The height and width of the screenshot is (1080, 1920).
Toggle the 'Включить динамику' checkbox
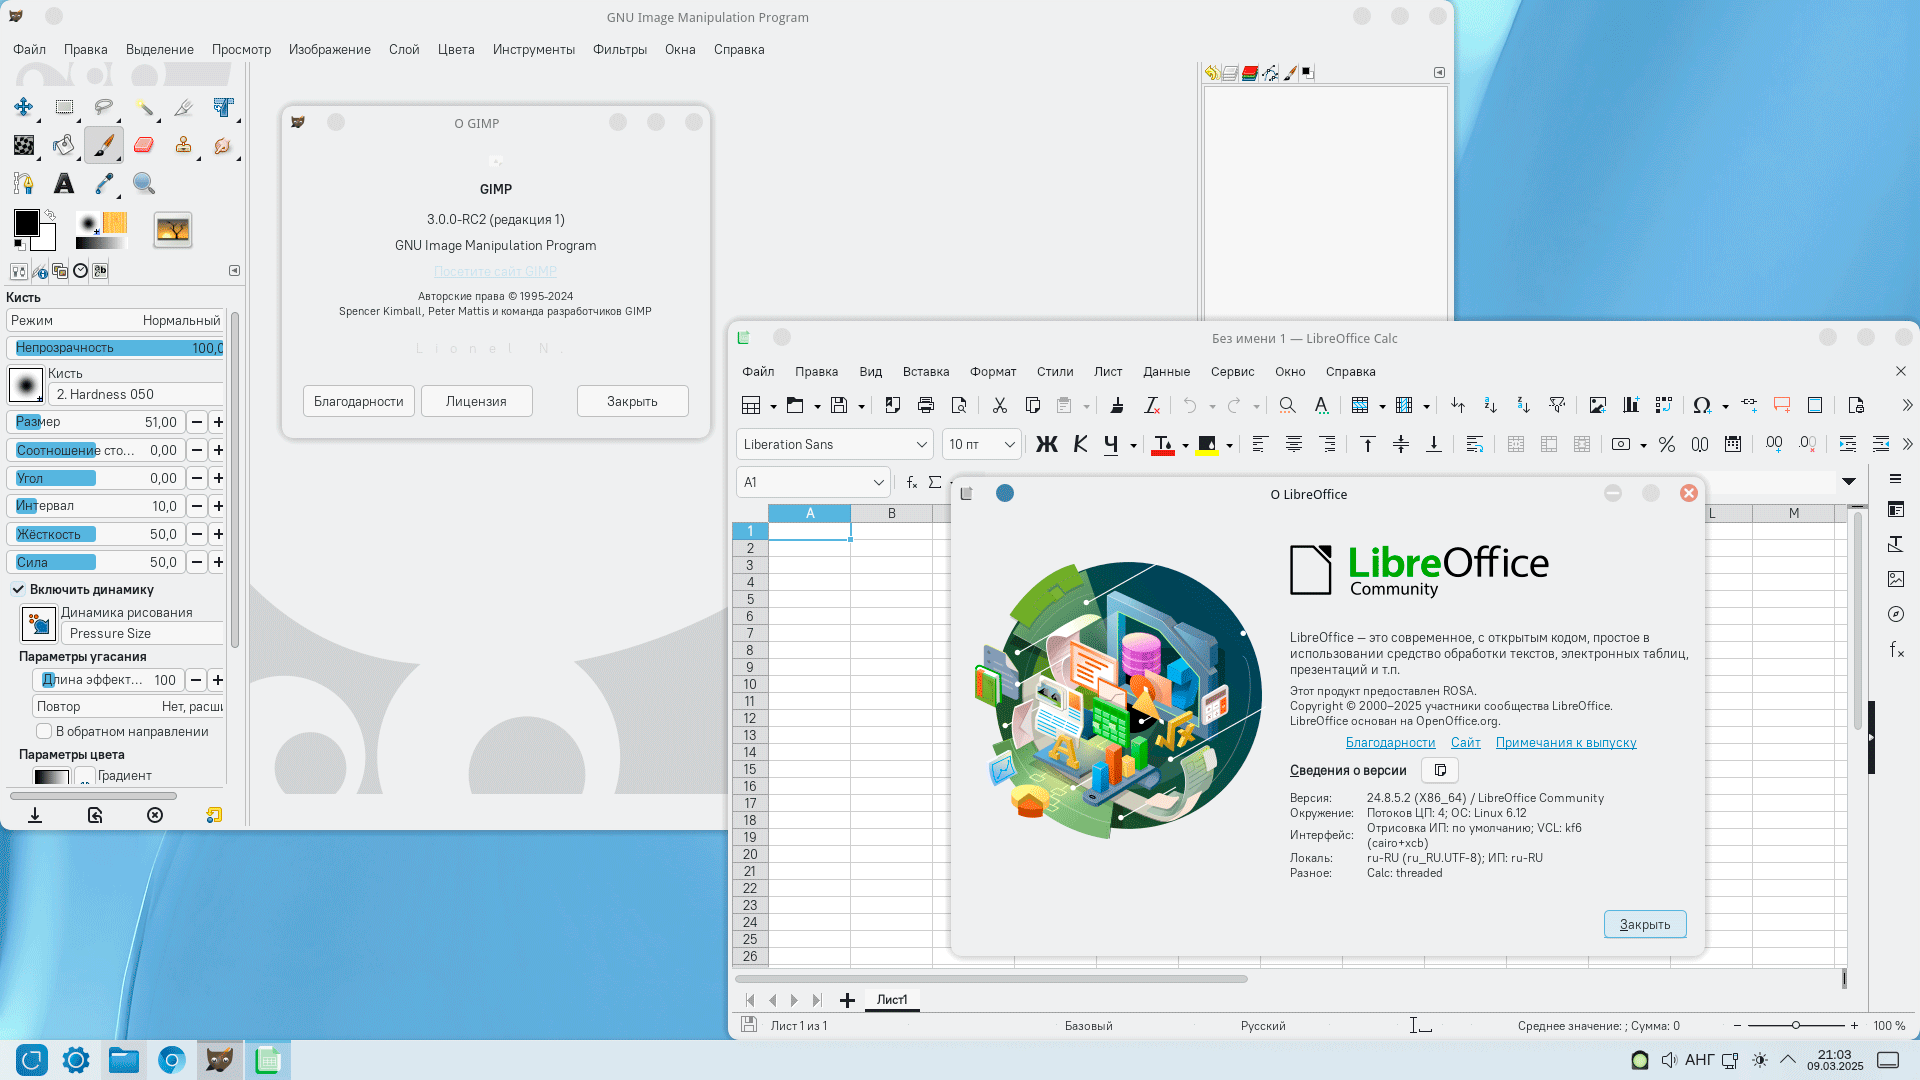click(x=19, y=589)
